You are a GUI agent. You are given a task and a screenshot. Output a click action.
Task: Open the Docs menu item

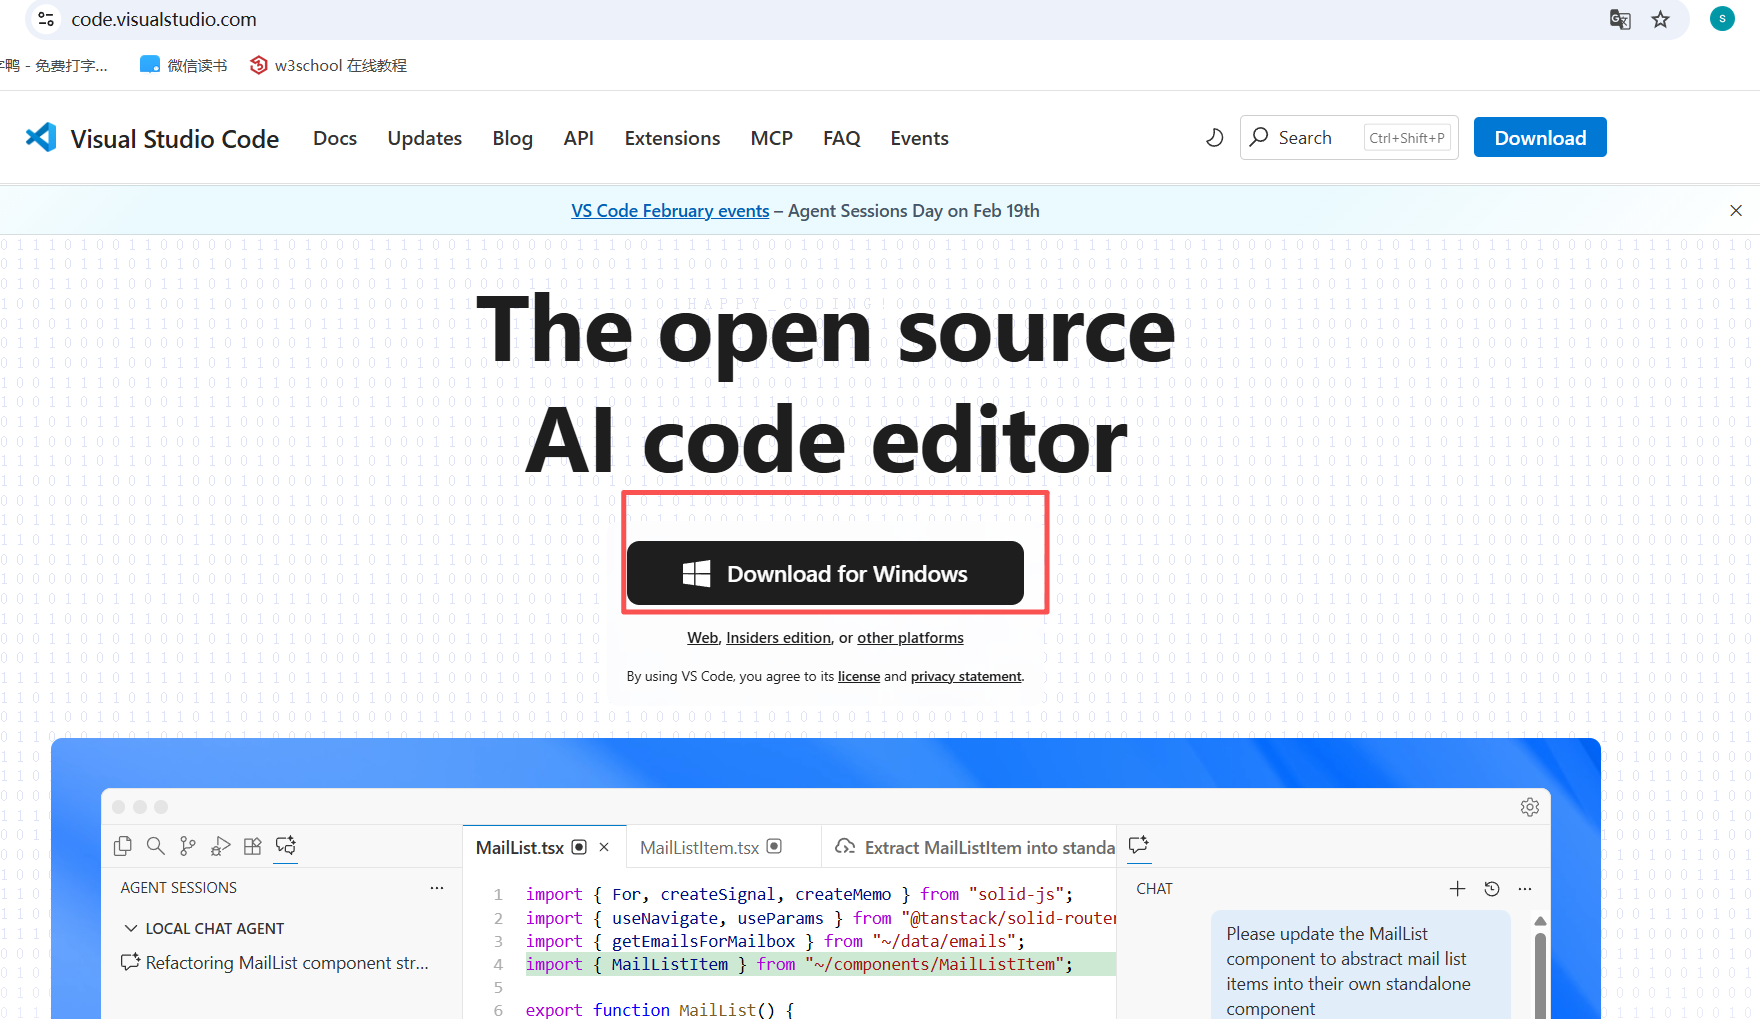point(335,138)
